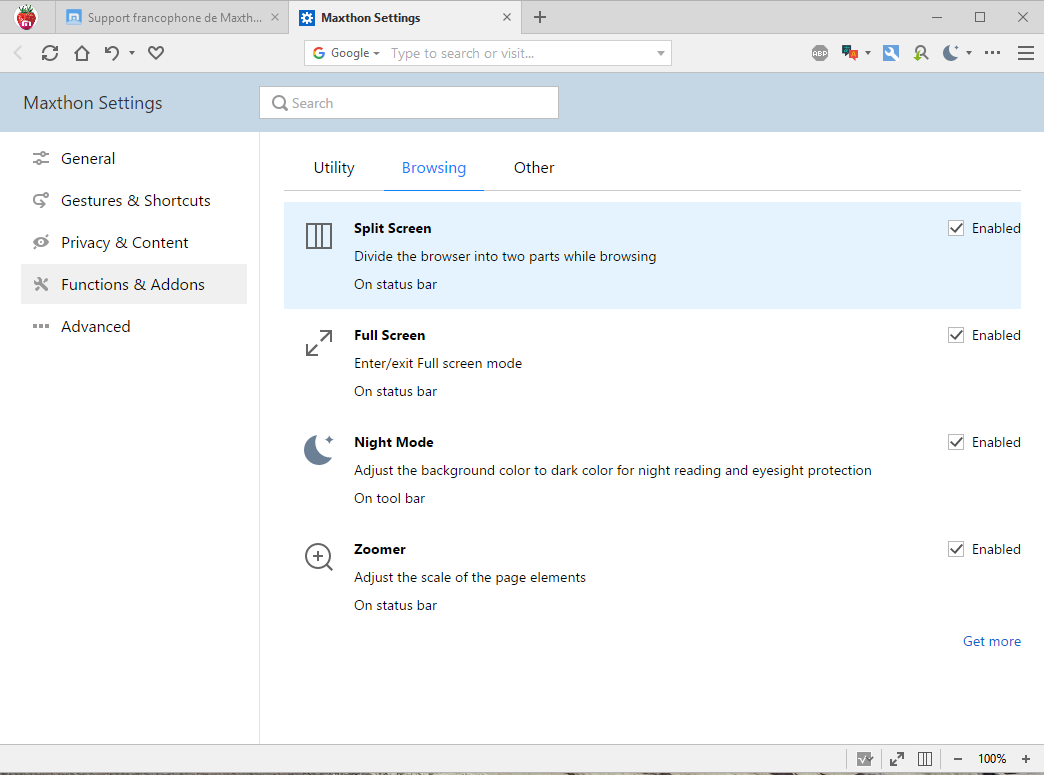Open Advanced settings section
The width and height of the screenshot is (1044, 775).
point(134,326)
